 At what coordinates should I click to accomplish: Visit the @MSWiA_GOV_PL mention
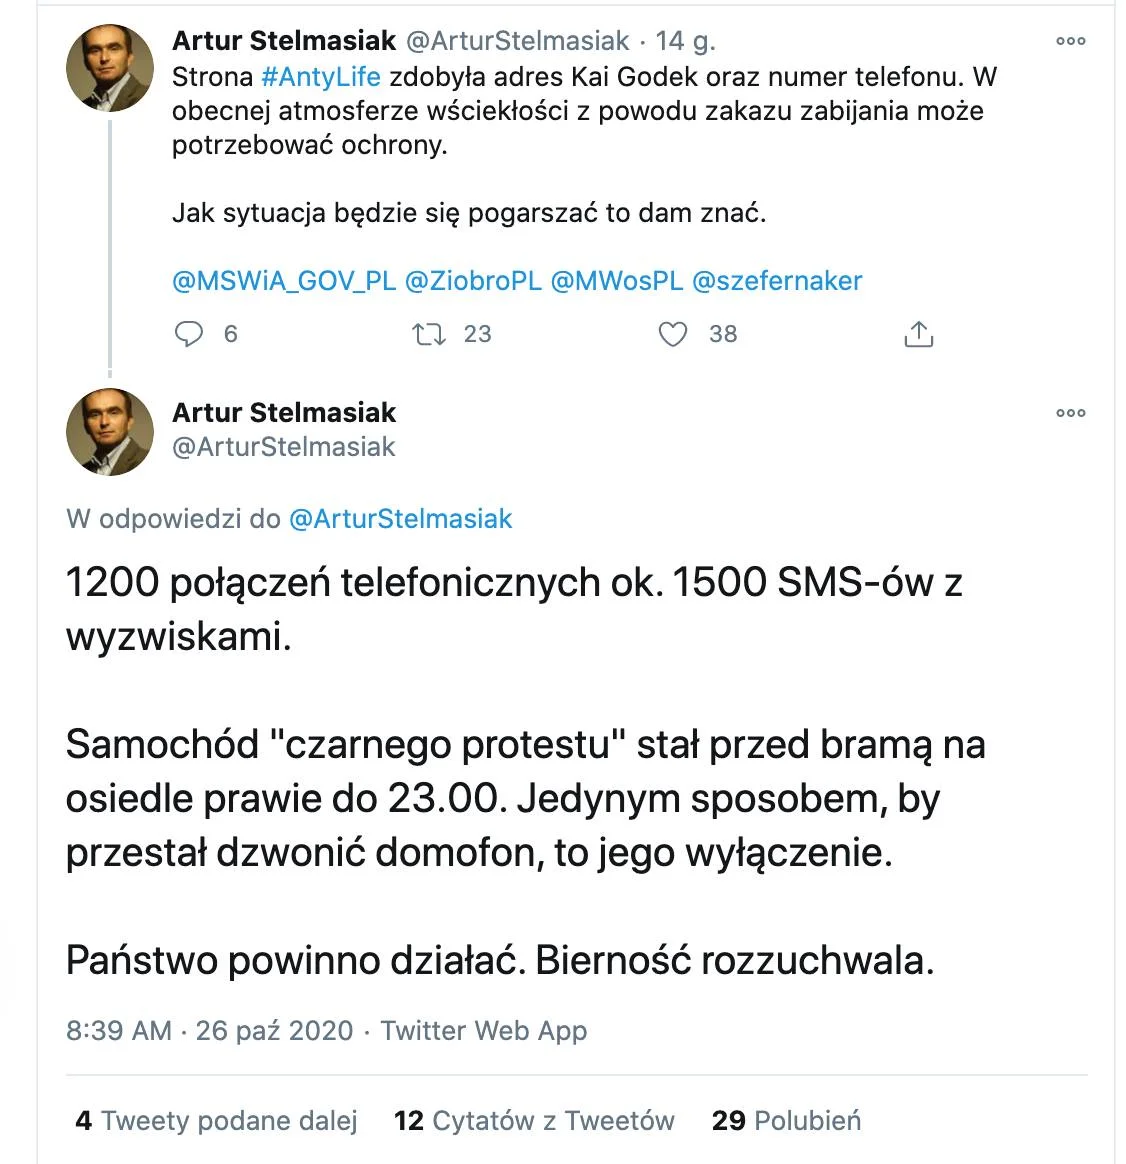[284, 281]
